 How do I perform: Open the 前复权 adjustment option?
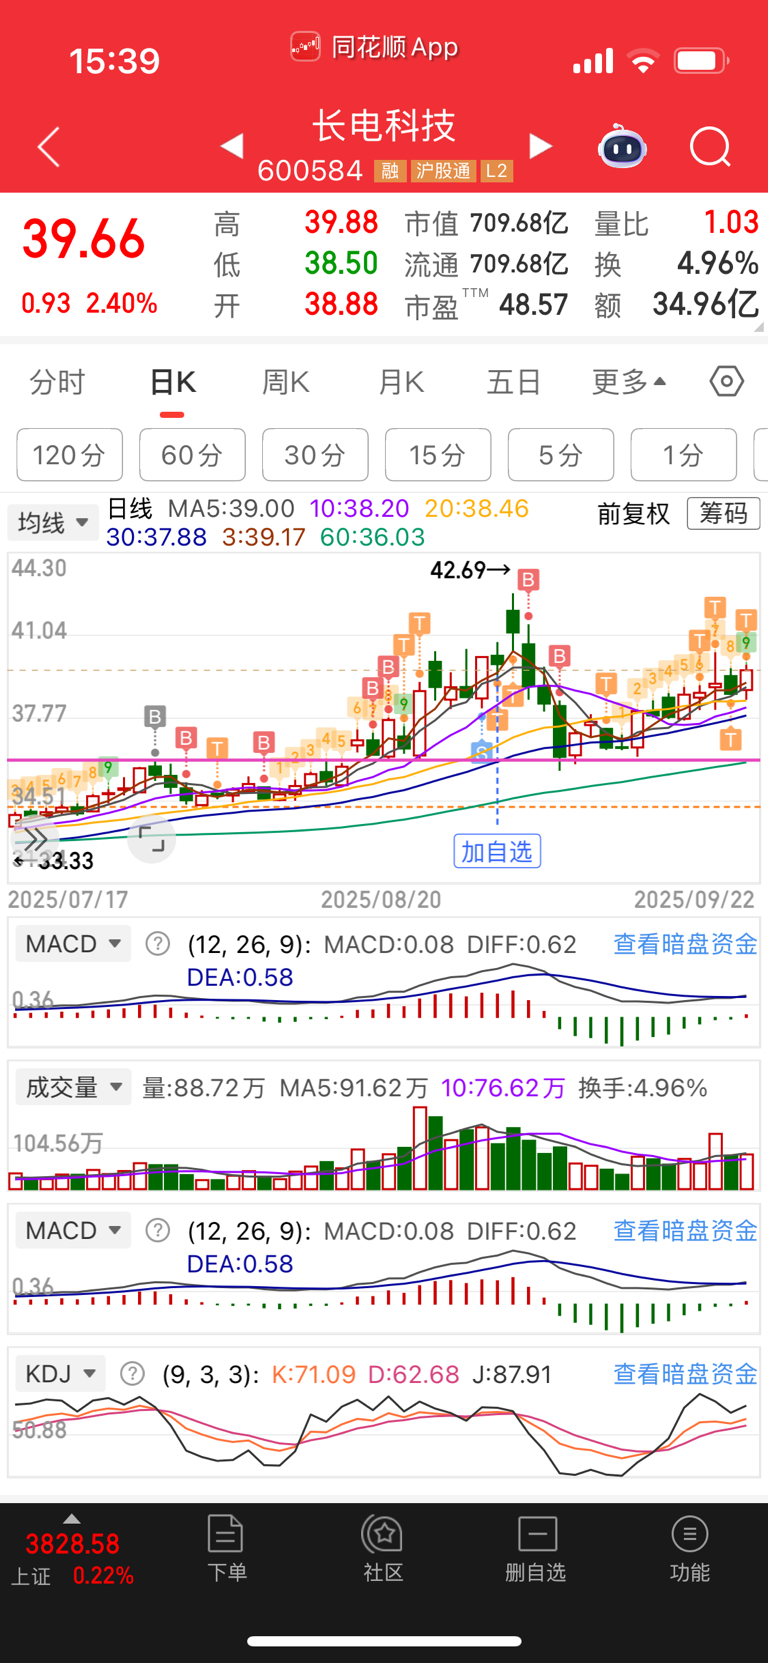coord(633,514)
